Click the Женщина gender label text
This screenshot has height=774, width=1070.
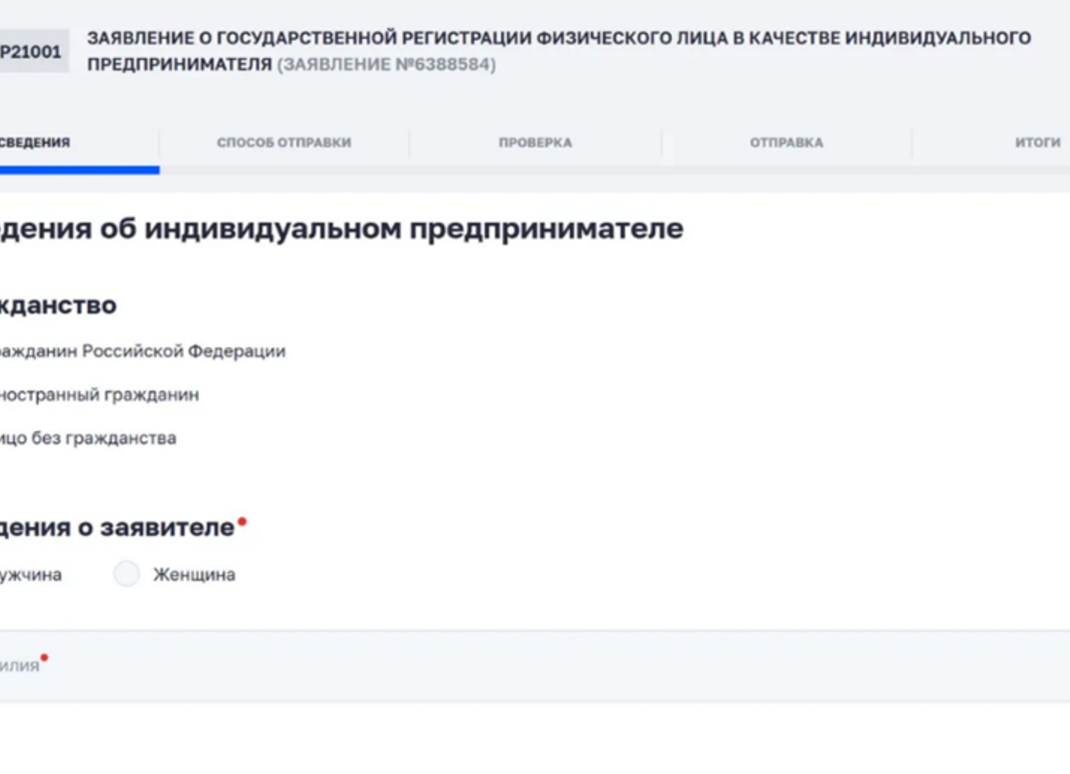pyautogui.click(x=194, y=575)
